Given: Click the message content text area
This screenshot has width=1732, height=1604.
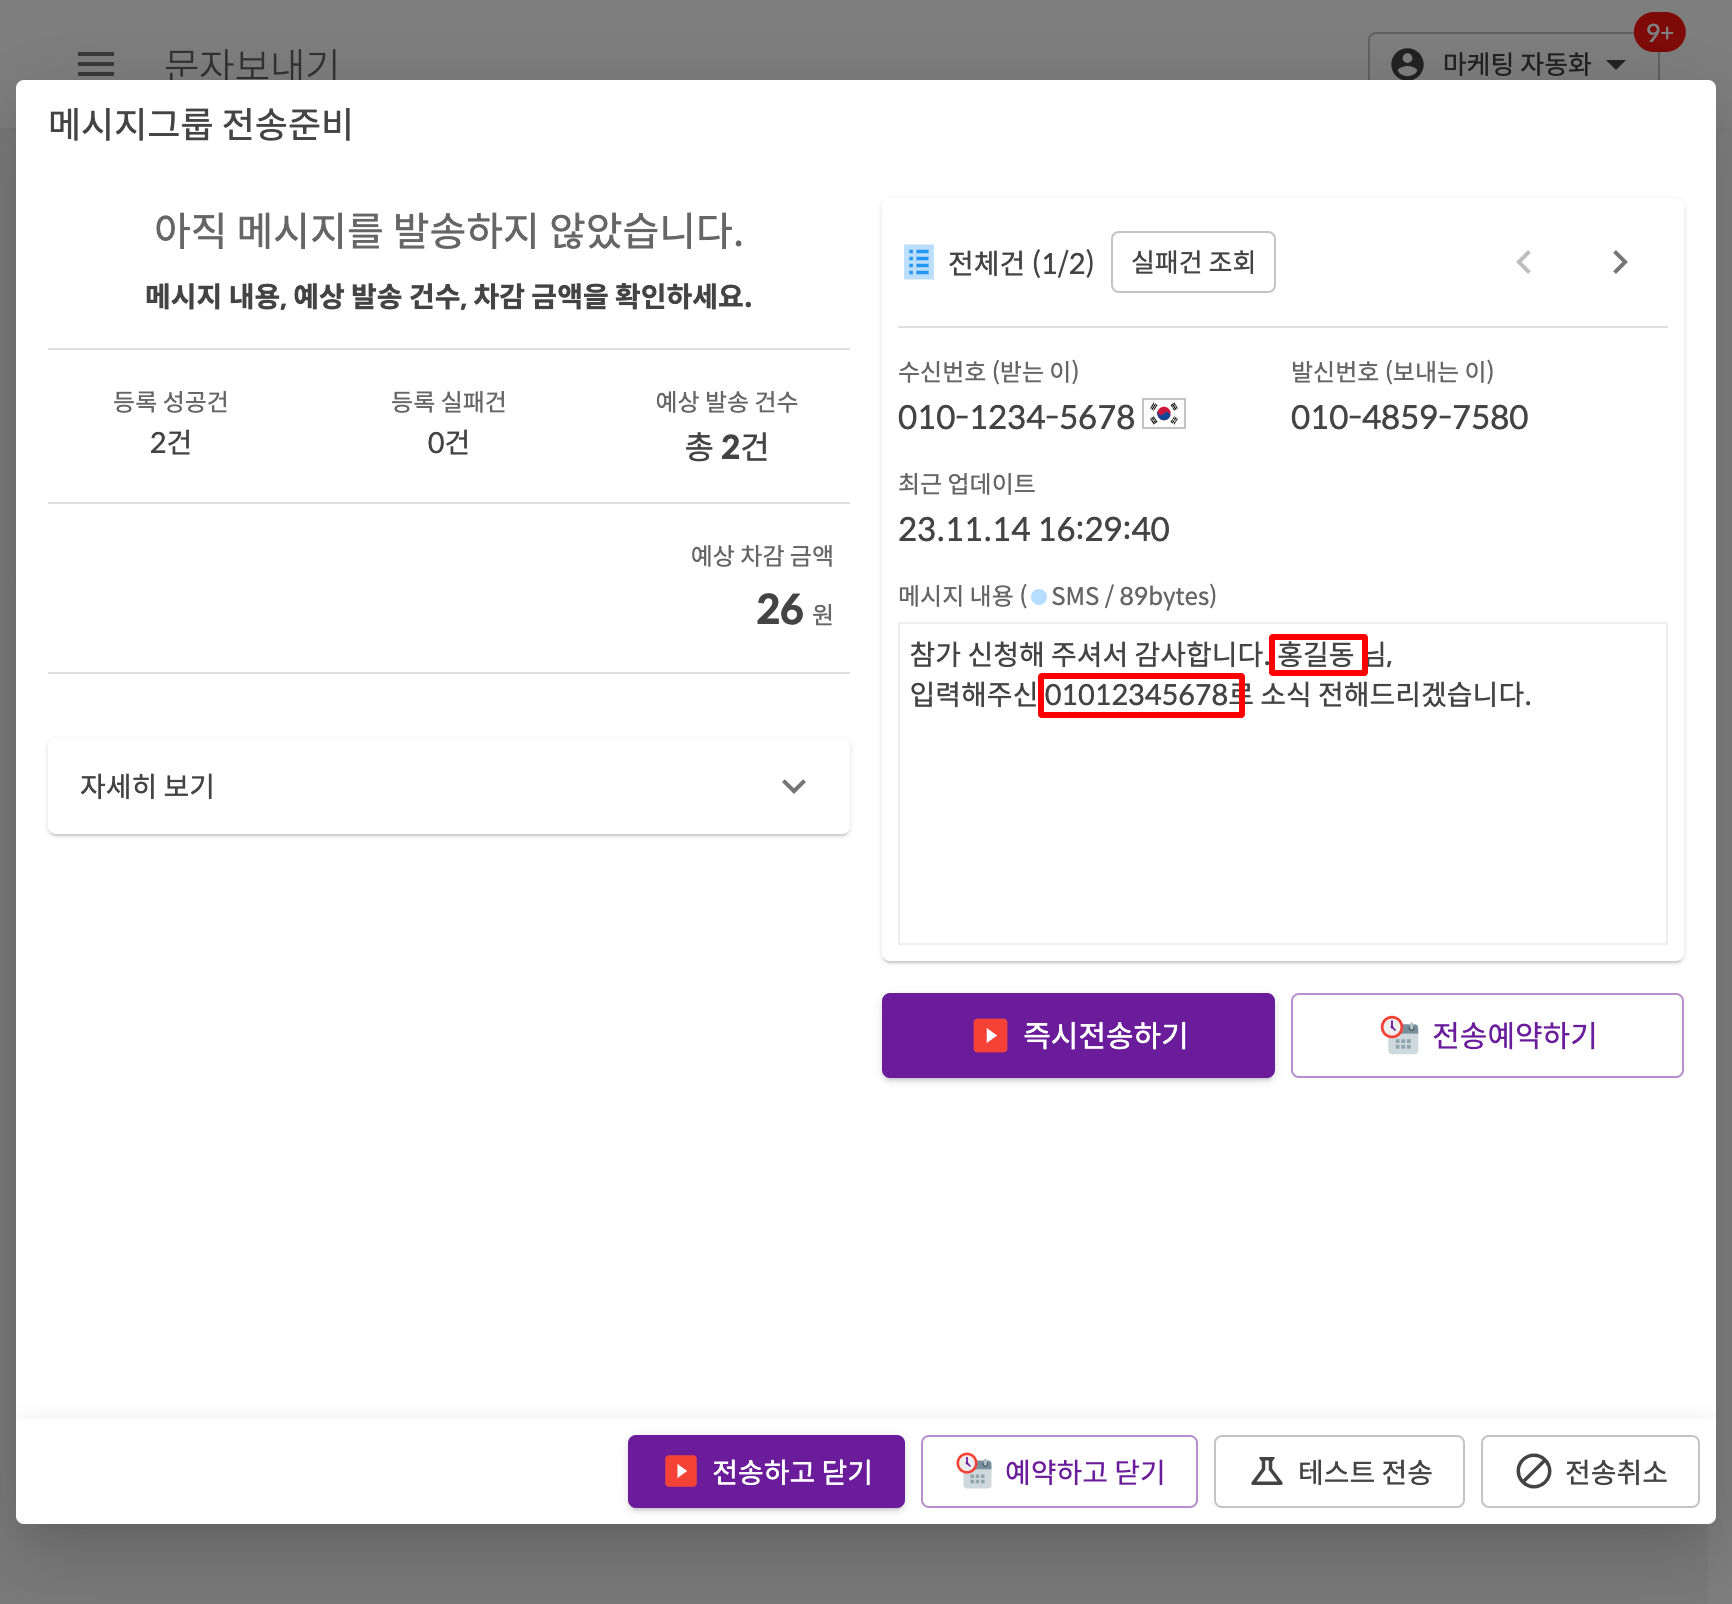Looking at the screenshot, I should 1283,783.
